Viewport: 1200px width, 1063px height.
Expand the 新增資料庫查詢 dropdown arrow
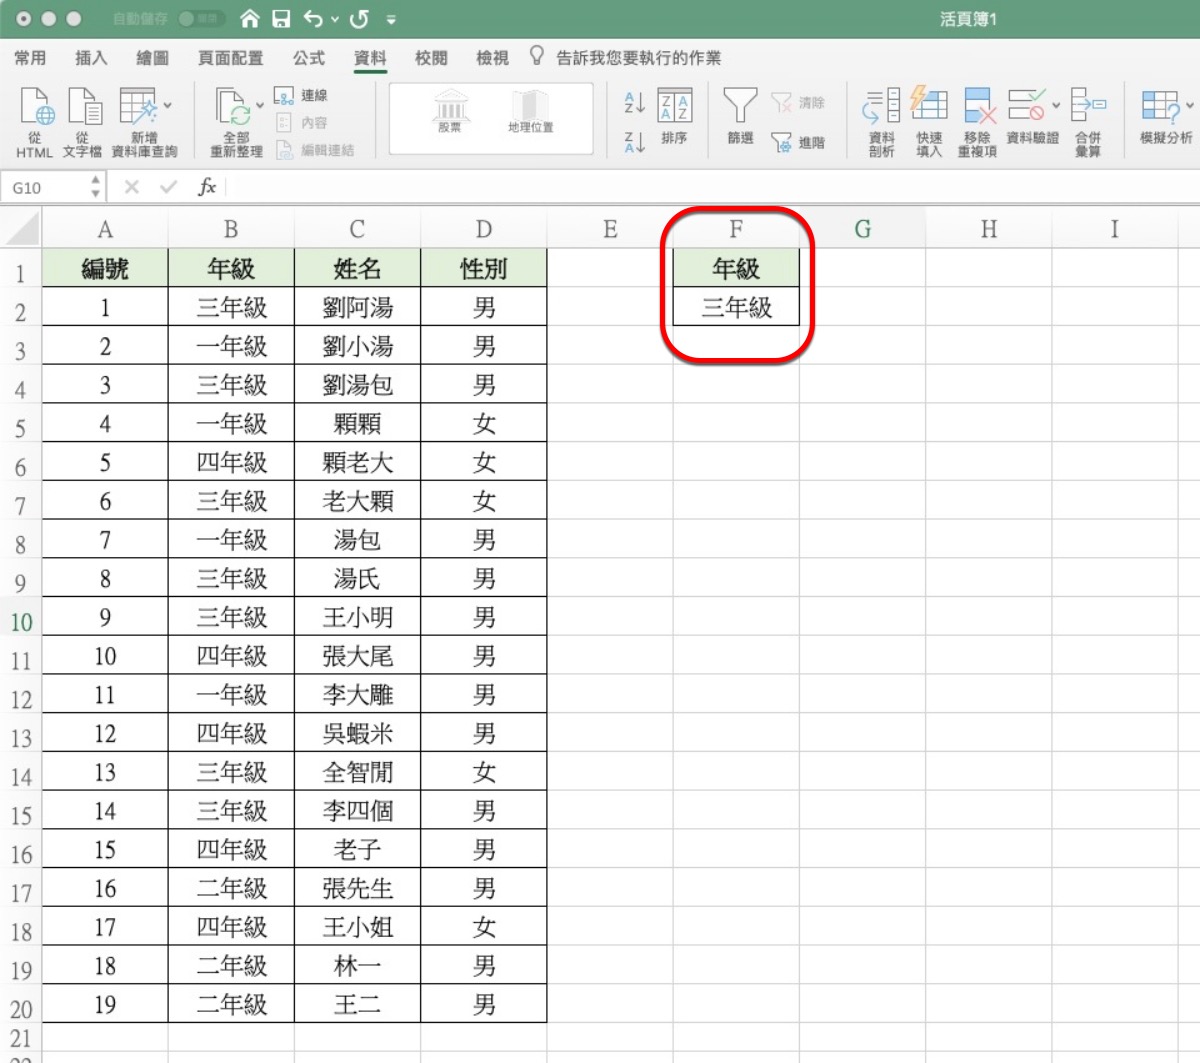coord(167,105)
